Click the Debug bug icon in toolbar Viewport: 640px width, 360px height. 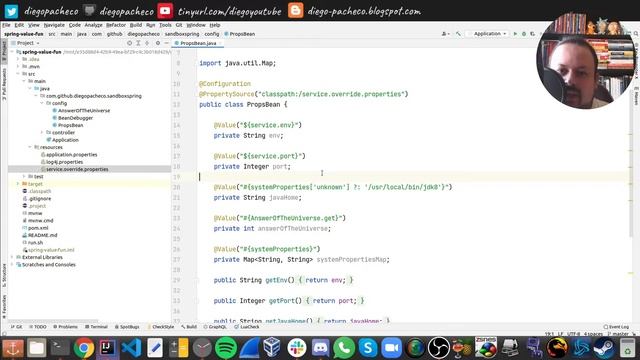coord(524,34)
